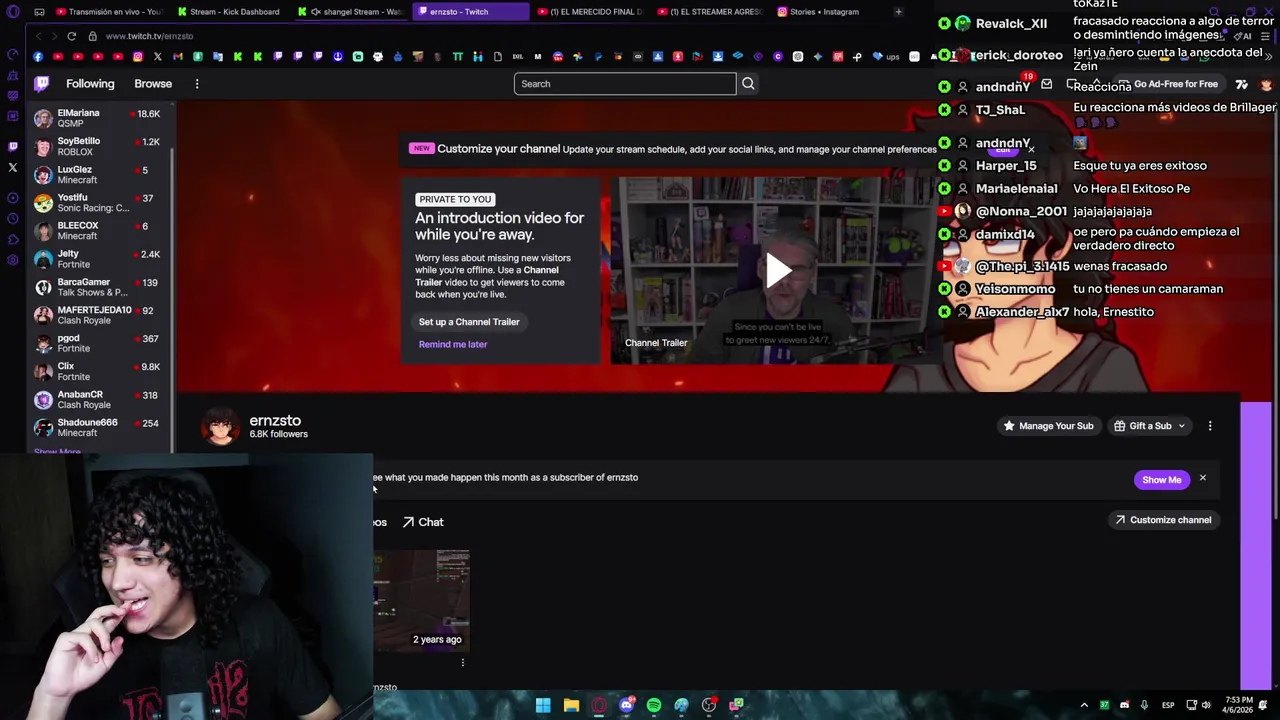Open File Explorer from taskbar

(x=571, y=705)
